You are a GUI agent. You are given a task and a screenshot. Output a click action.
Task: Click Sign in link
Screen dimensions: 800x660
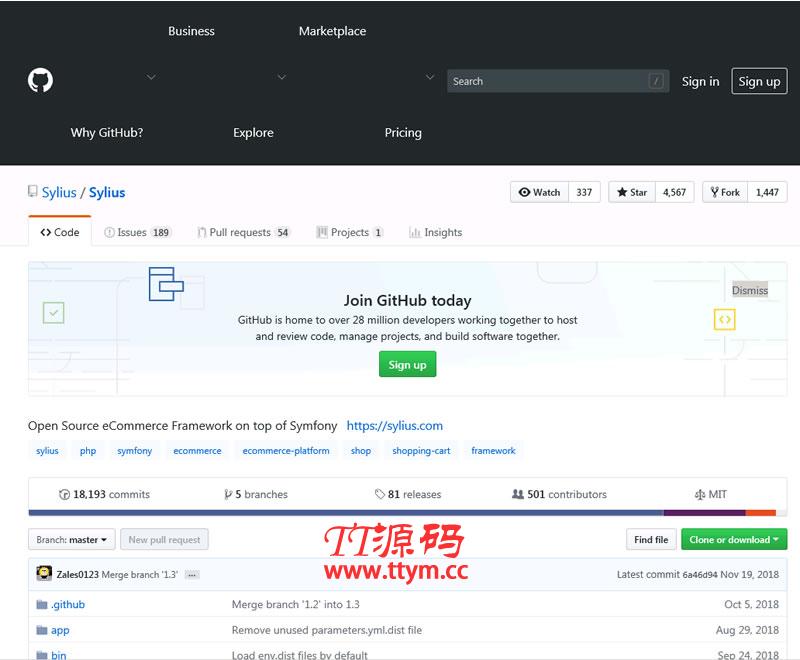701,82
